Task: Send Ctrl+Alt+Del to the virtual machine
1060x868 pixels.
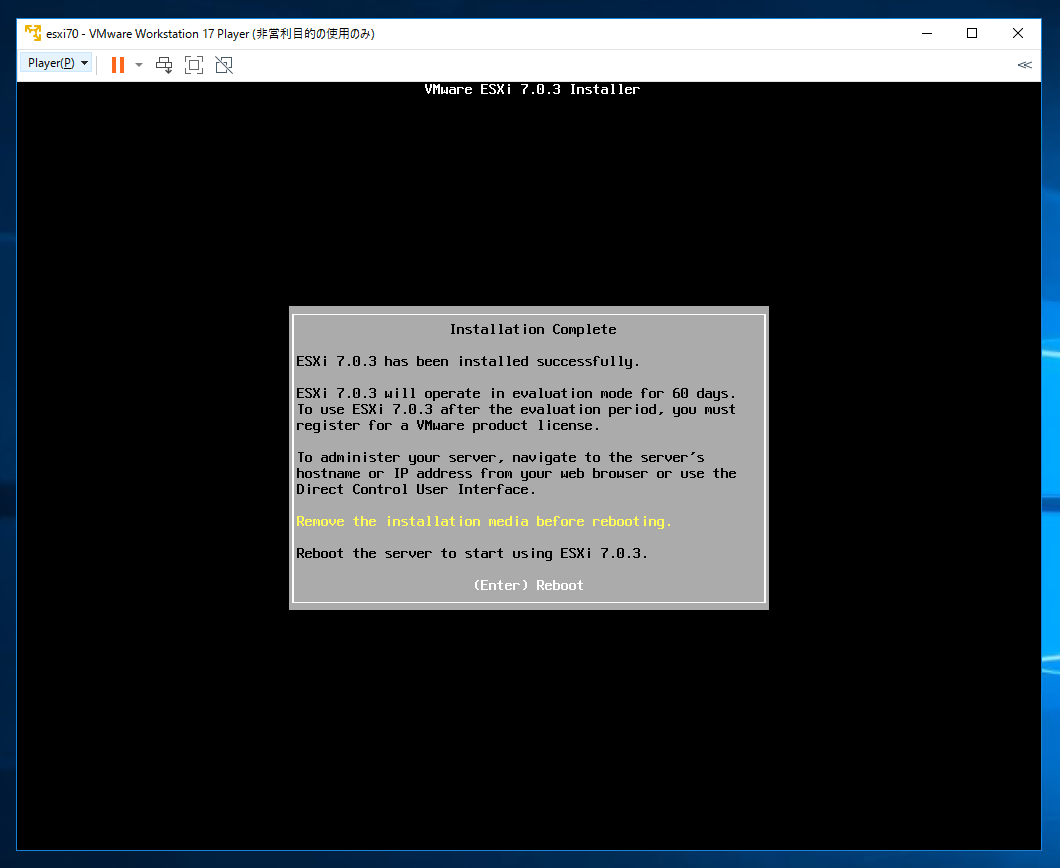Action: (164, 65)
